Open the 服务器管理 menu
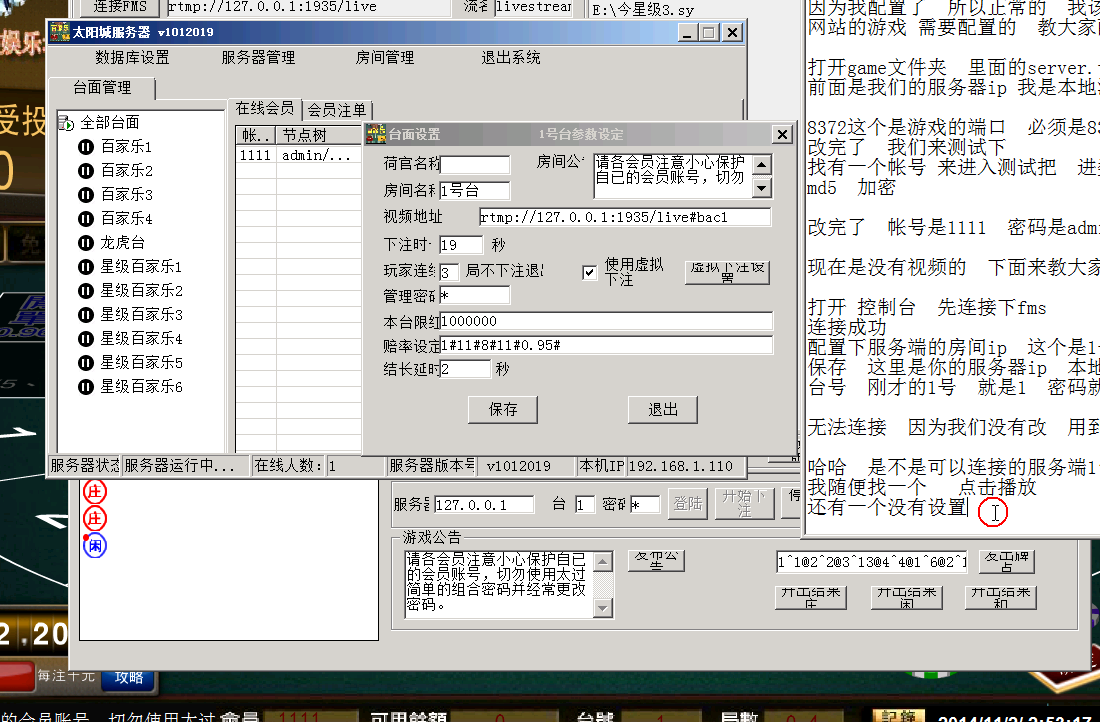This screenshot has width=1100, height=722. [258, 58]
